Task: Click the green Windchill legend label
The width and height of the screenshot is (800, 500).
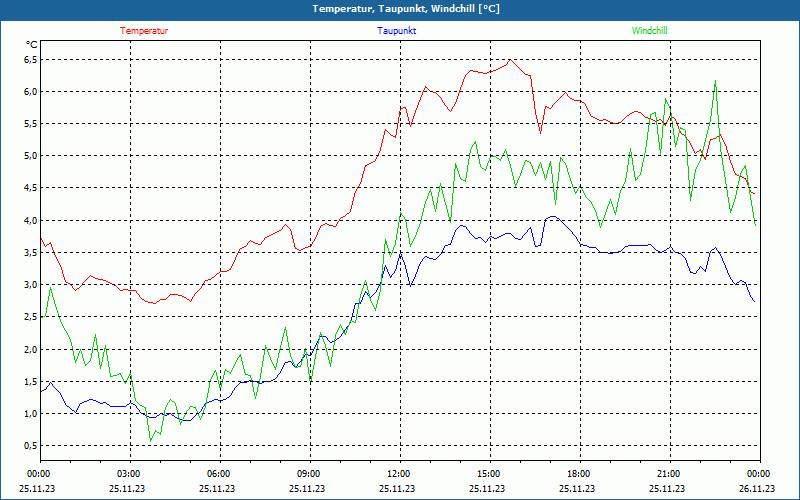Action: (649, 31)
